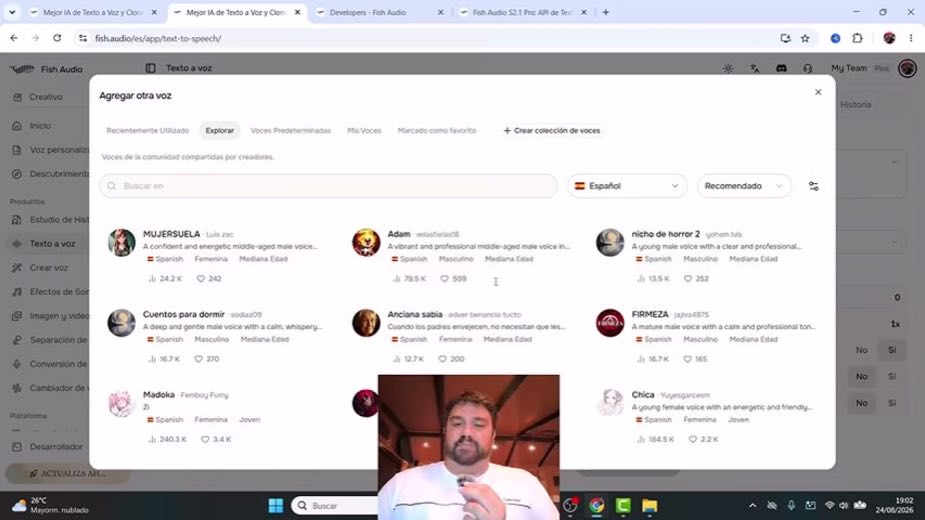Like the Adam voice heart icon

[444, 279]
